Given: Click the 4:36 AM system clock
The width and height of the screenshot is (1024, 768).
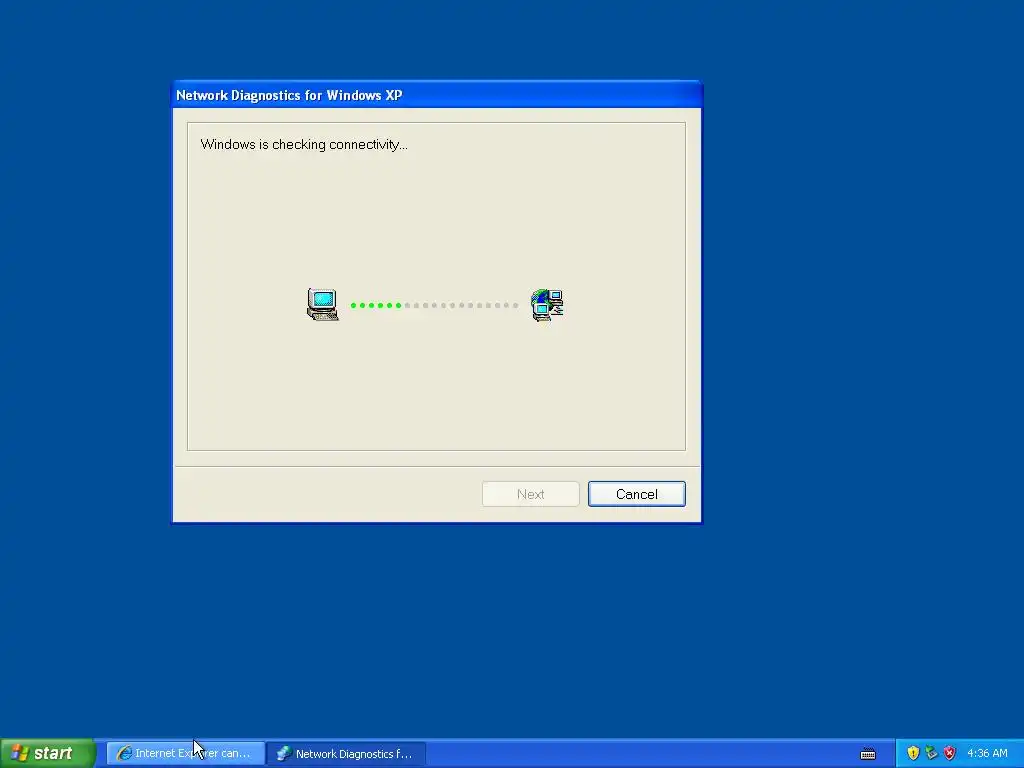Looking at the screenshot, I should [987, 753].
